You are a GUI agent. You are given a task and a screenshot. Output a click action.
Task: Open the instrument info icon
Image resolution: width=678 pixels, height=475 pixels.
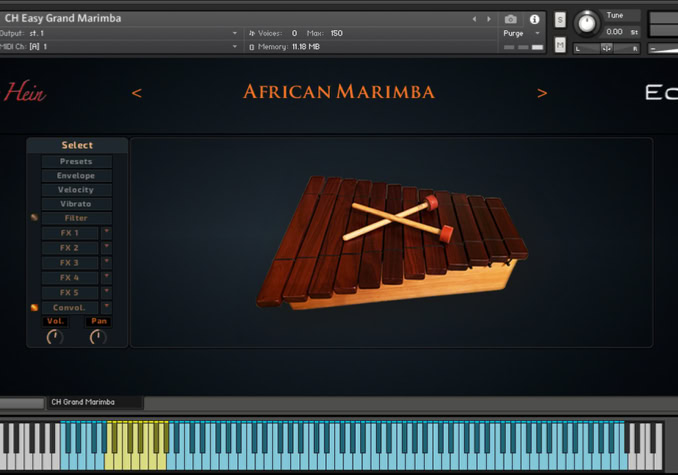click(534, 19)
